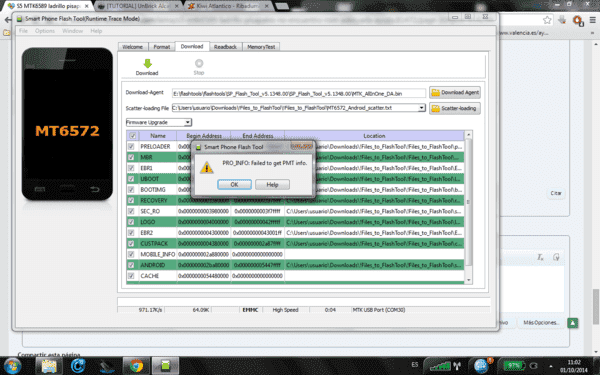
Task: Click the Flash Tool taskbar icon
Action: 165,366
